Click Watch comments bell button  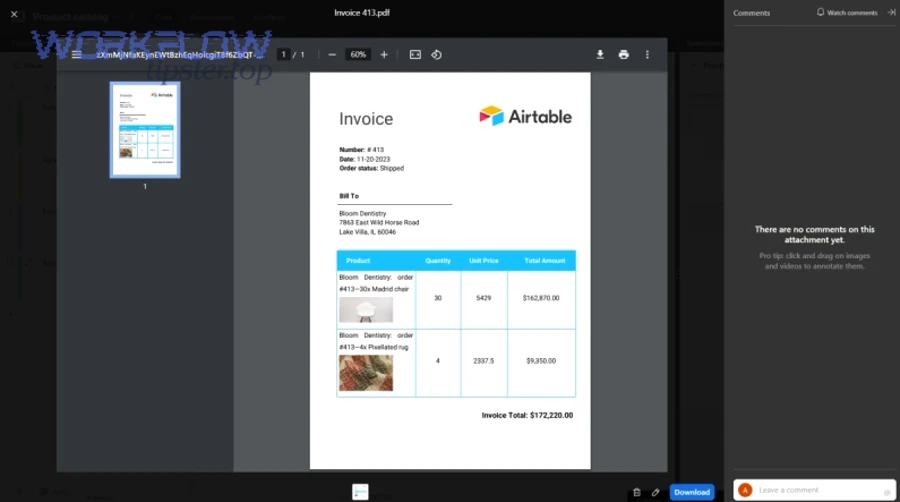847,13
